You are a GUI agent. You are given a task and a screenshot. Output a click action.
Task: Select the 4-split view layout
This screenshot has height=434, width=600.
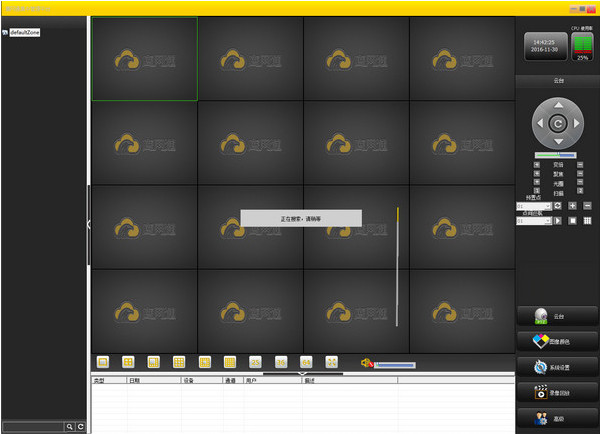[x=128, y=361]
